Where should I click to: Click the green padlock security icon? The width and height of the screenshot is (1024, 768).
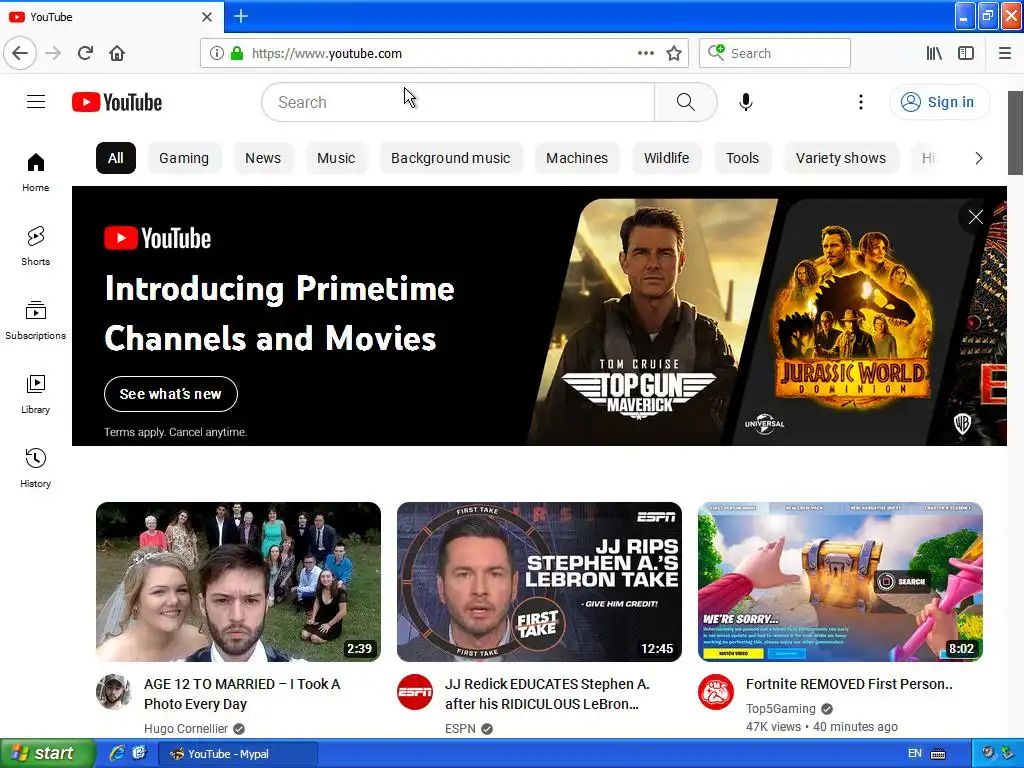(237, 53)
